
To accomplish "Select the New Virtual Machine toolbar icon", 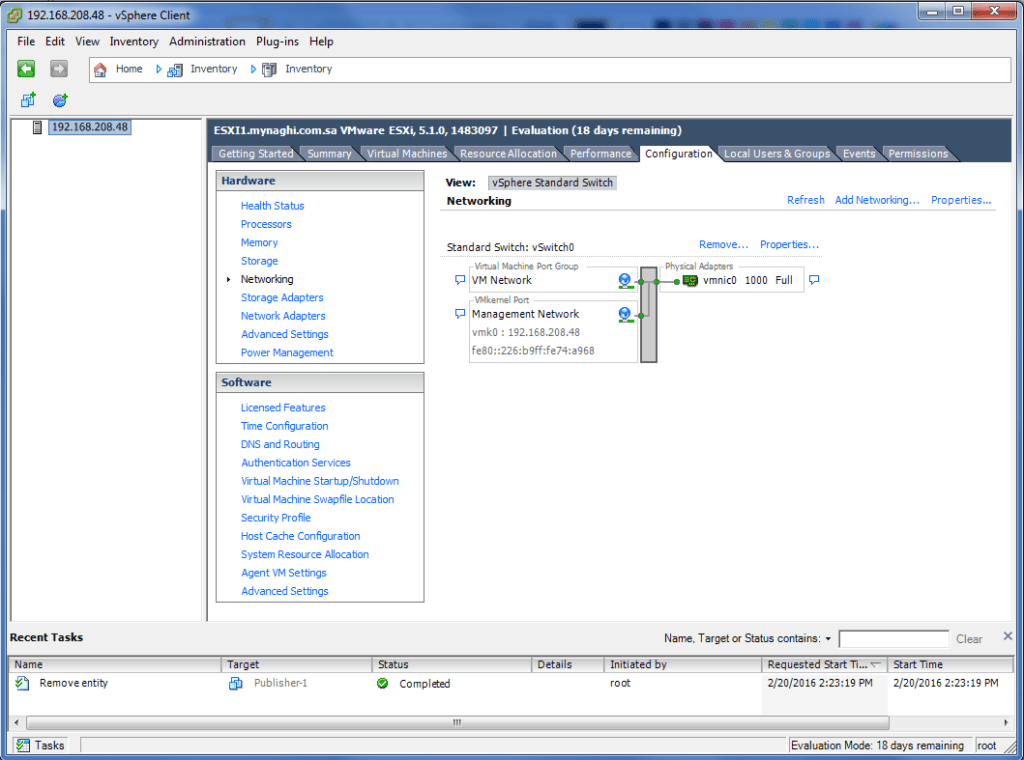I will click(x=27, y=98).
